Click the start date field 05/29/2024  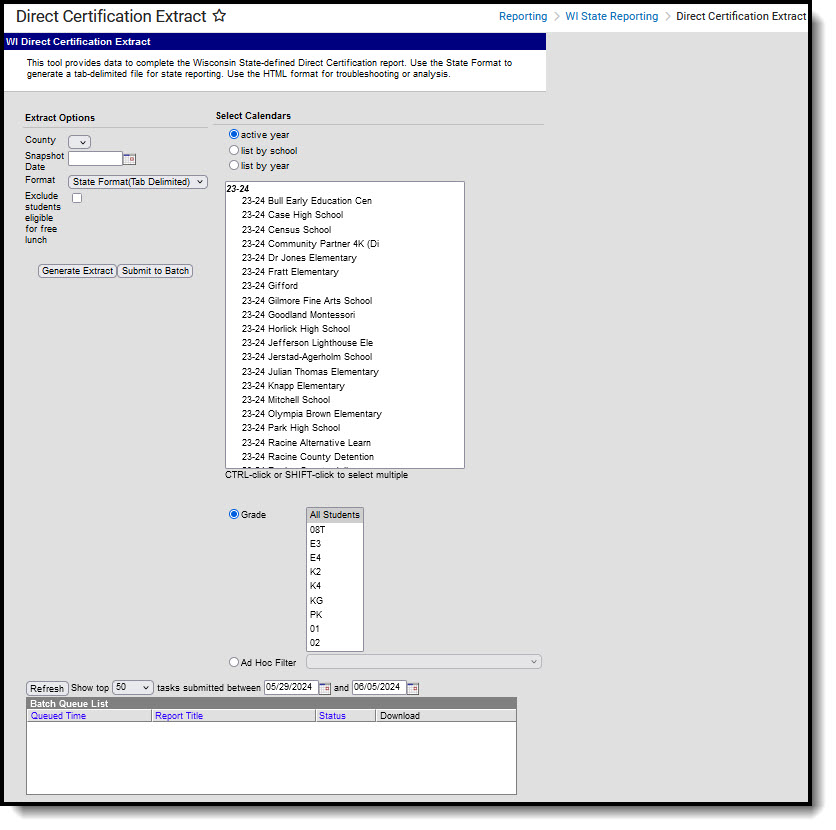(291, 687)
